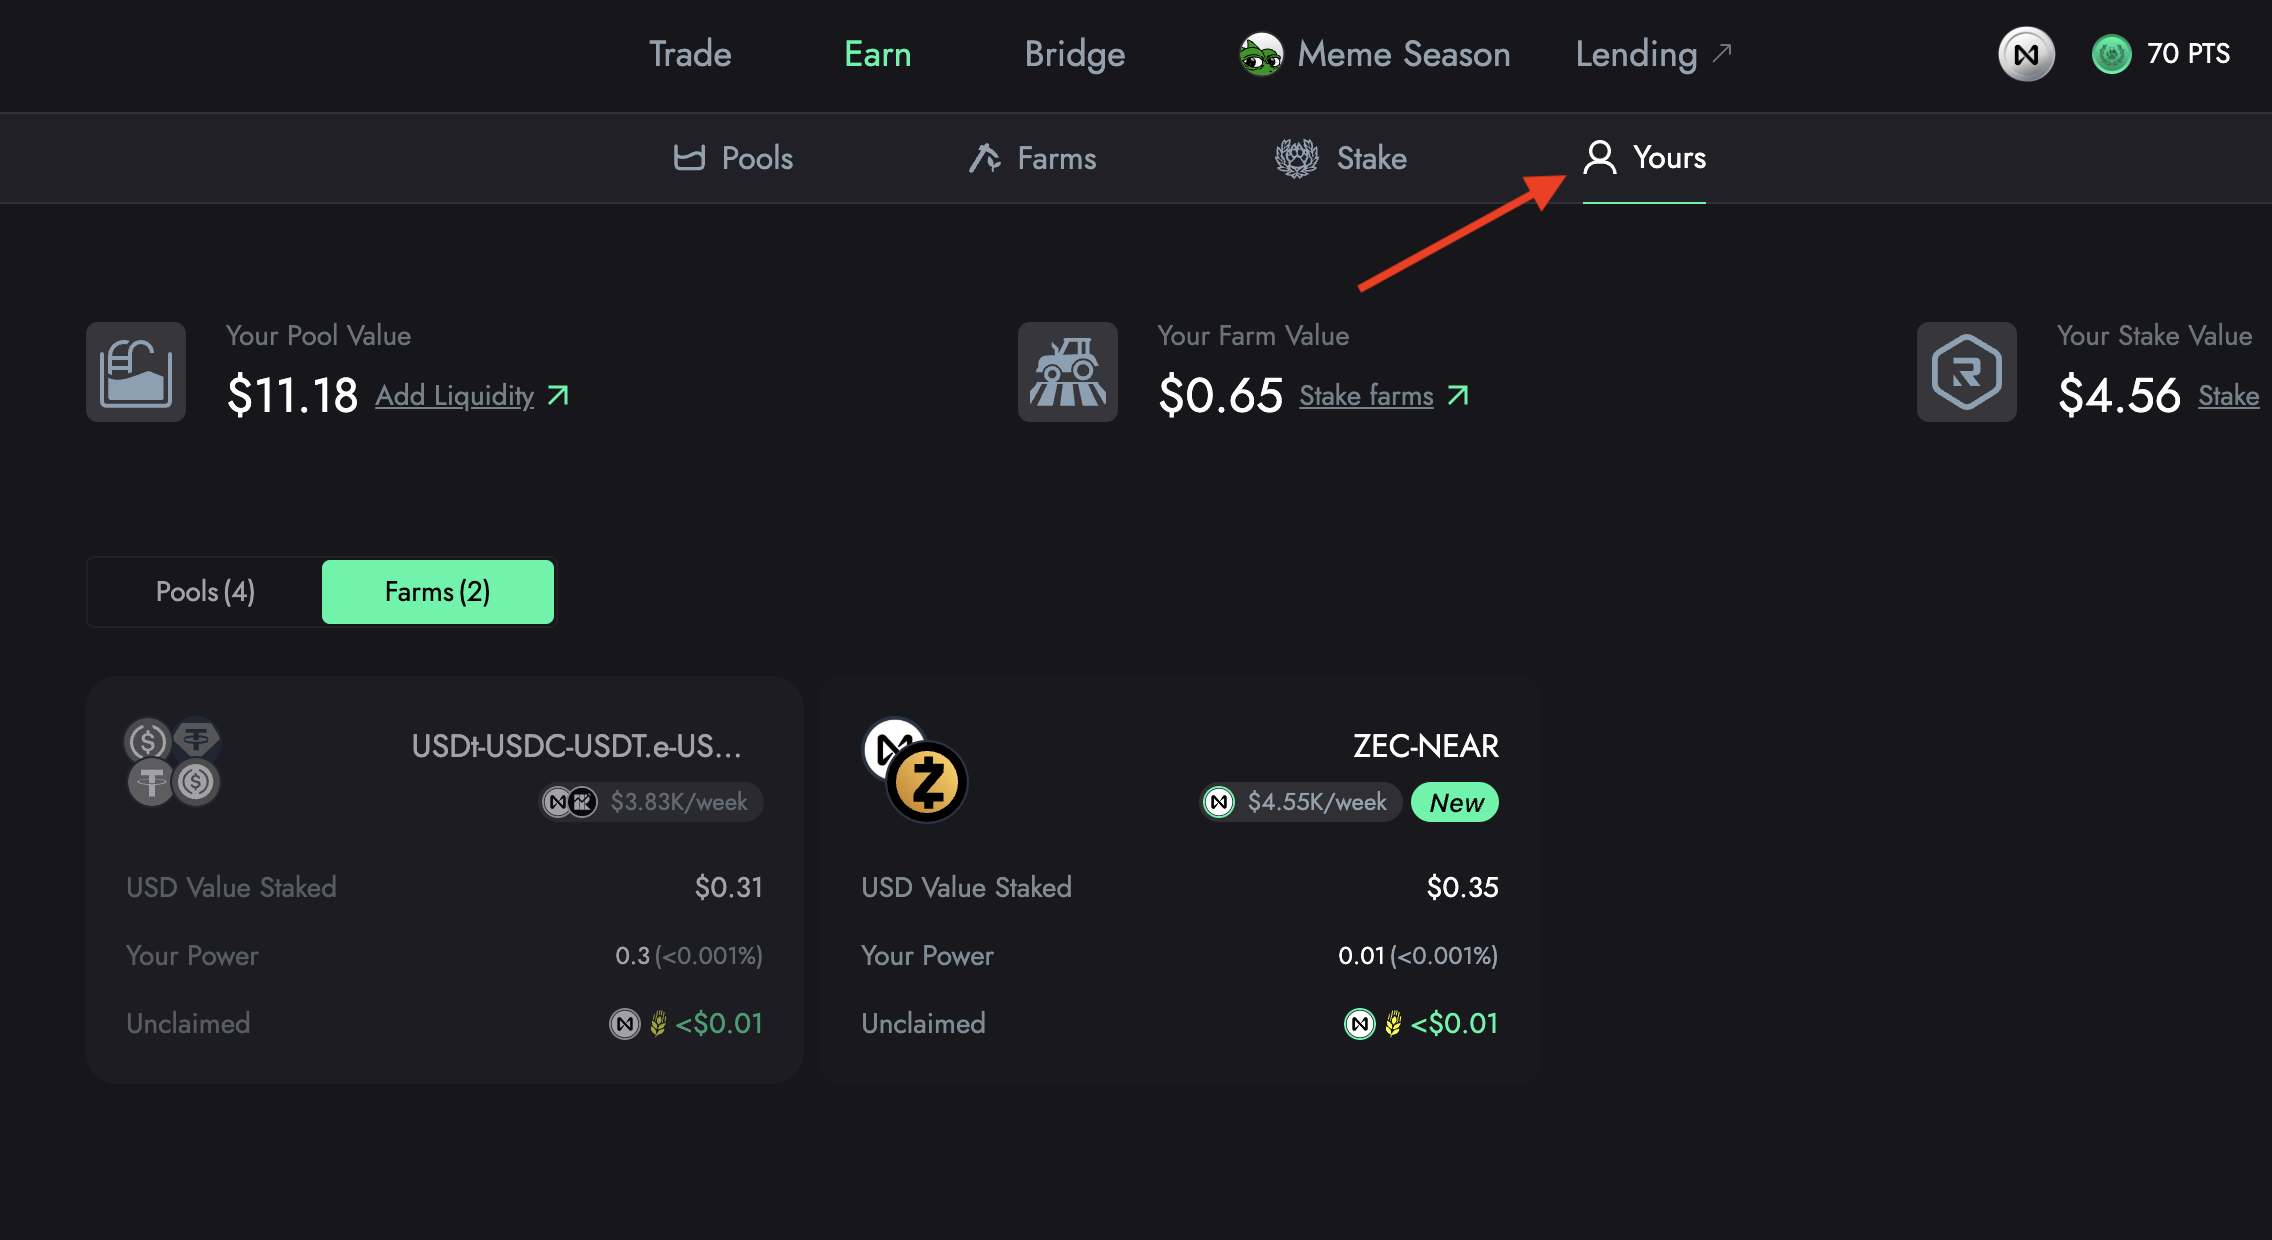This screenshot has width=2272, height=1240.
Task: Select the Farms (2) toggle
Action: (x=437, y=592)
